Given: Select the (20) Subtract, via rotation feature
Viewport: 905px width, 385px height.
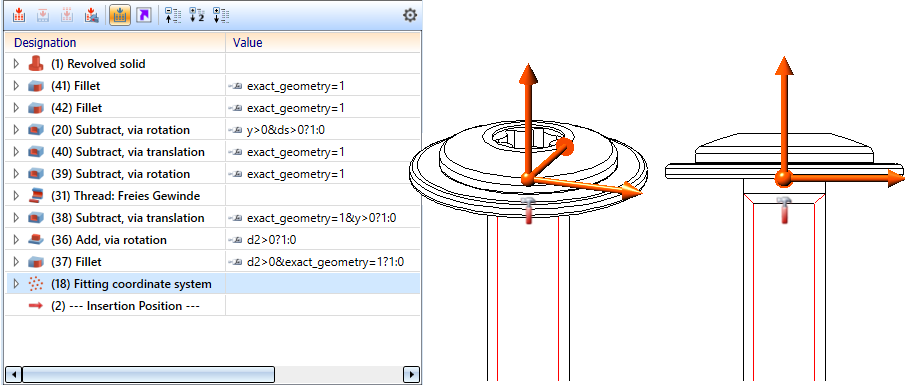Looking at the screenshot, I should (132, 130).
